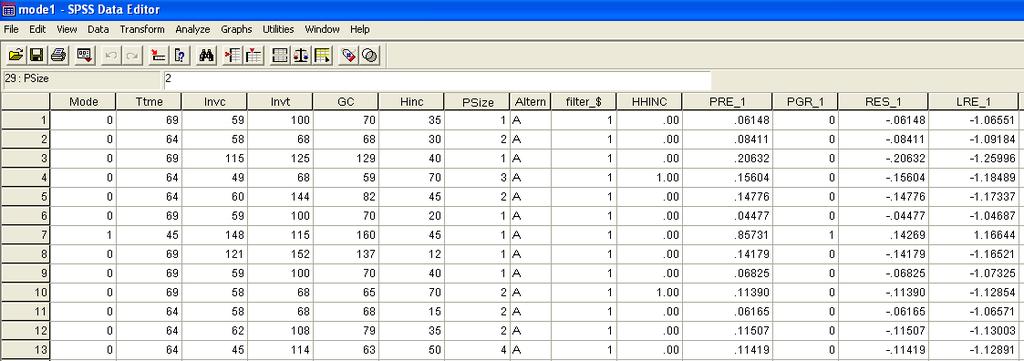The width and height of the screenshot is (1024, 361).
Task: Click the Select Cases icon
Action: tap(322, 55)
